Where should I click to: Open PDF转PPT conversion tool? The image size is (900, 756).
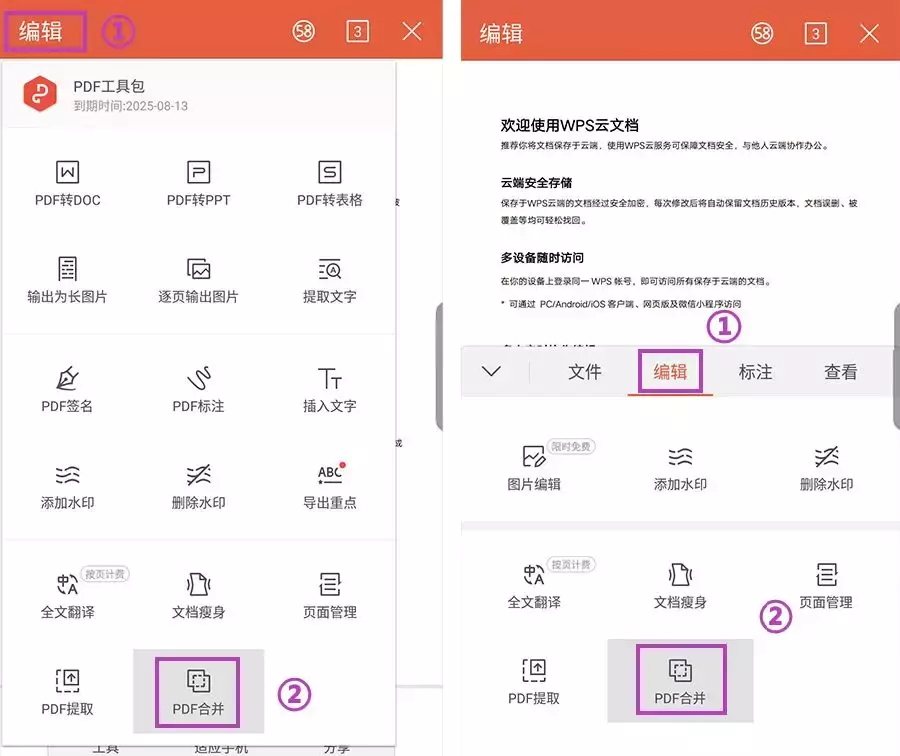[198, 184]
